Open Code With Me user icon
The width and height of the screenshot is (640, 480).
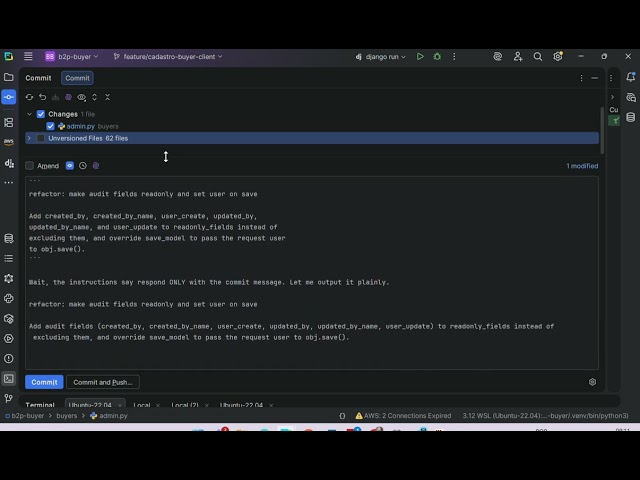pyautogui.click(x=518, y=56)
